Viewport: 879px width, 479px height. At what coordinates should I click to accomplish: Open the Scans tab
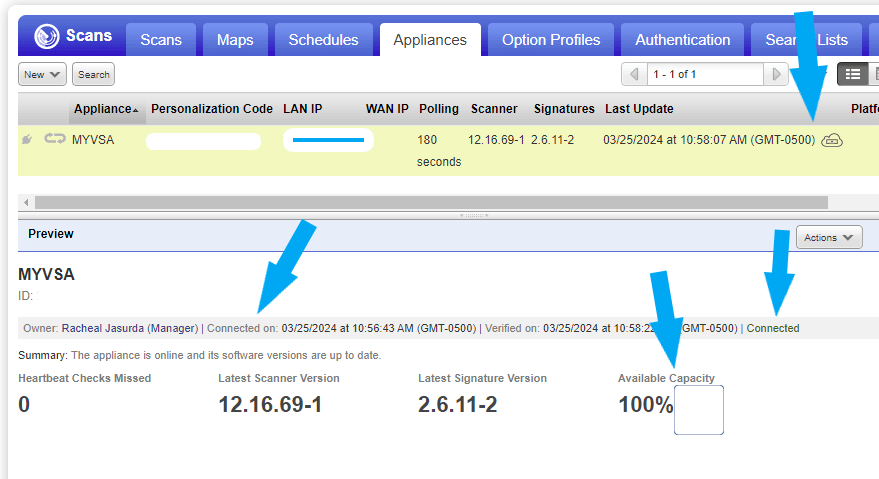[161, 40]
